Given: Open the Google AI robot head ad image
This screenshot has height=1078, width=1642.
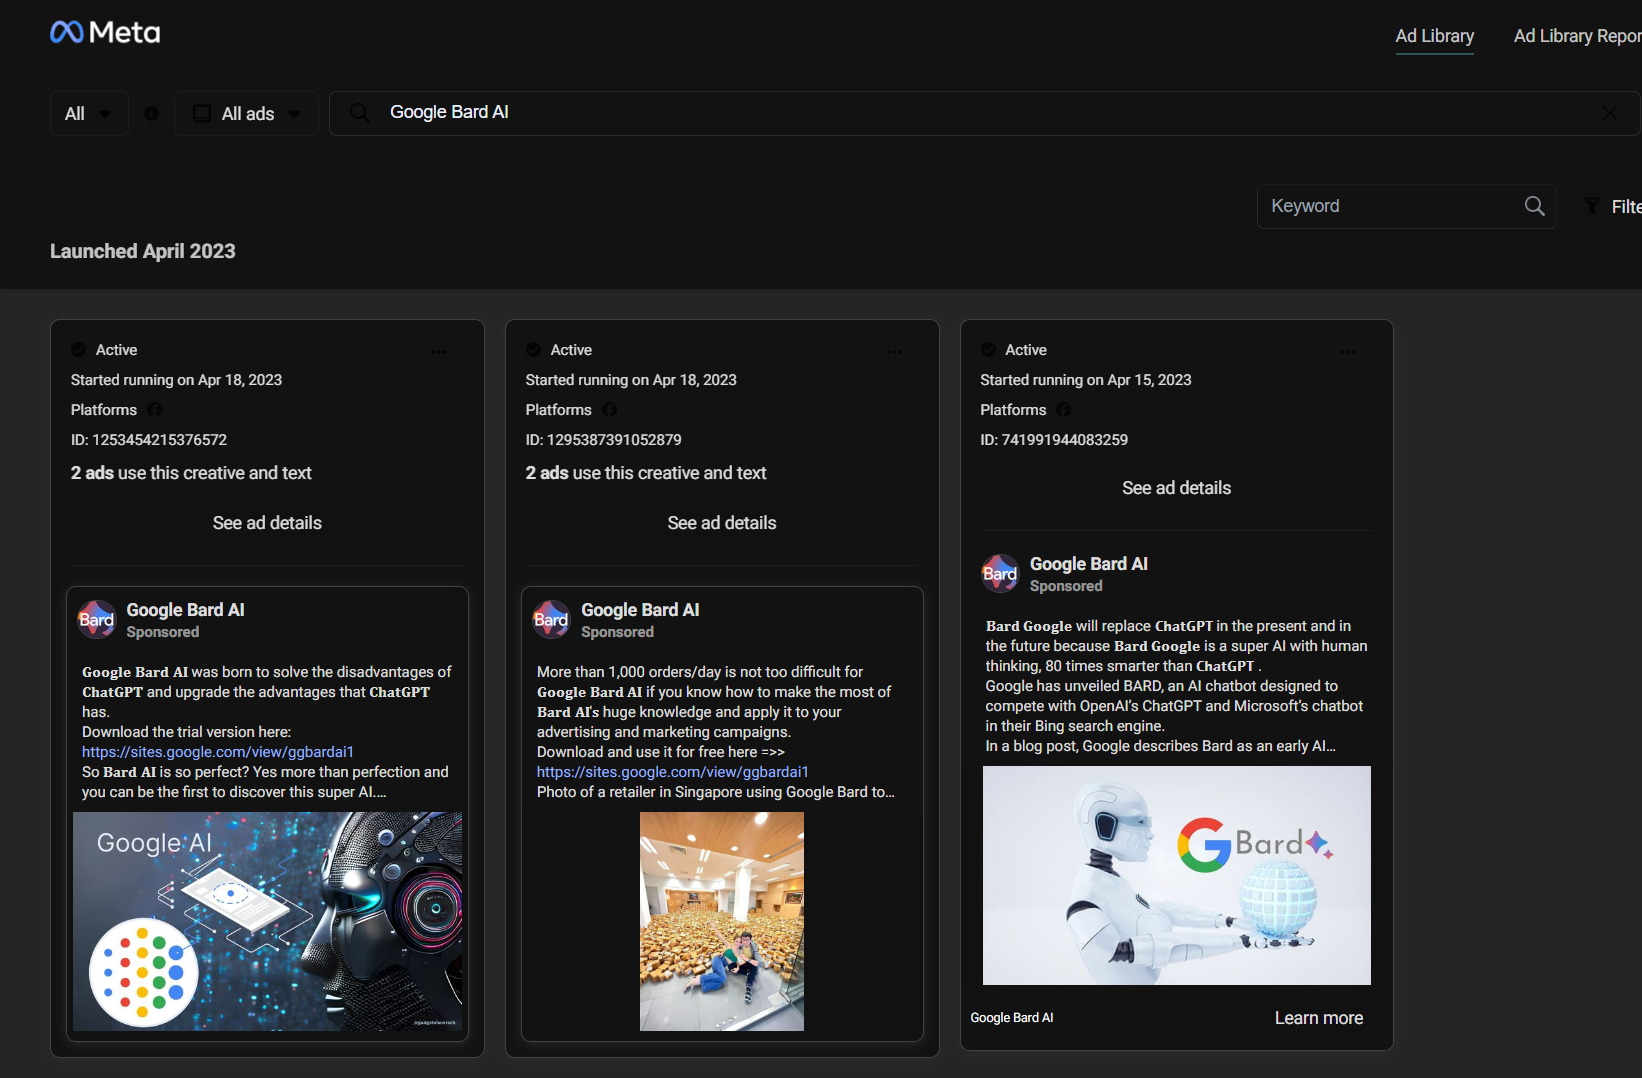Looking at the screenshot, I should (x=267, y=921).
